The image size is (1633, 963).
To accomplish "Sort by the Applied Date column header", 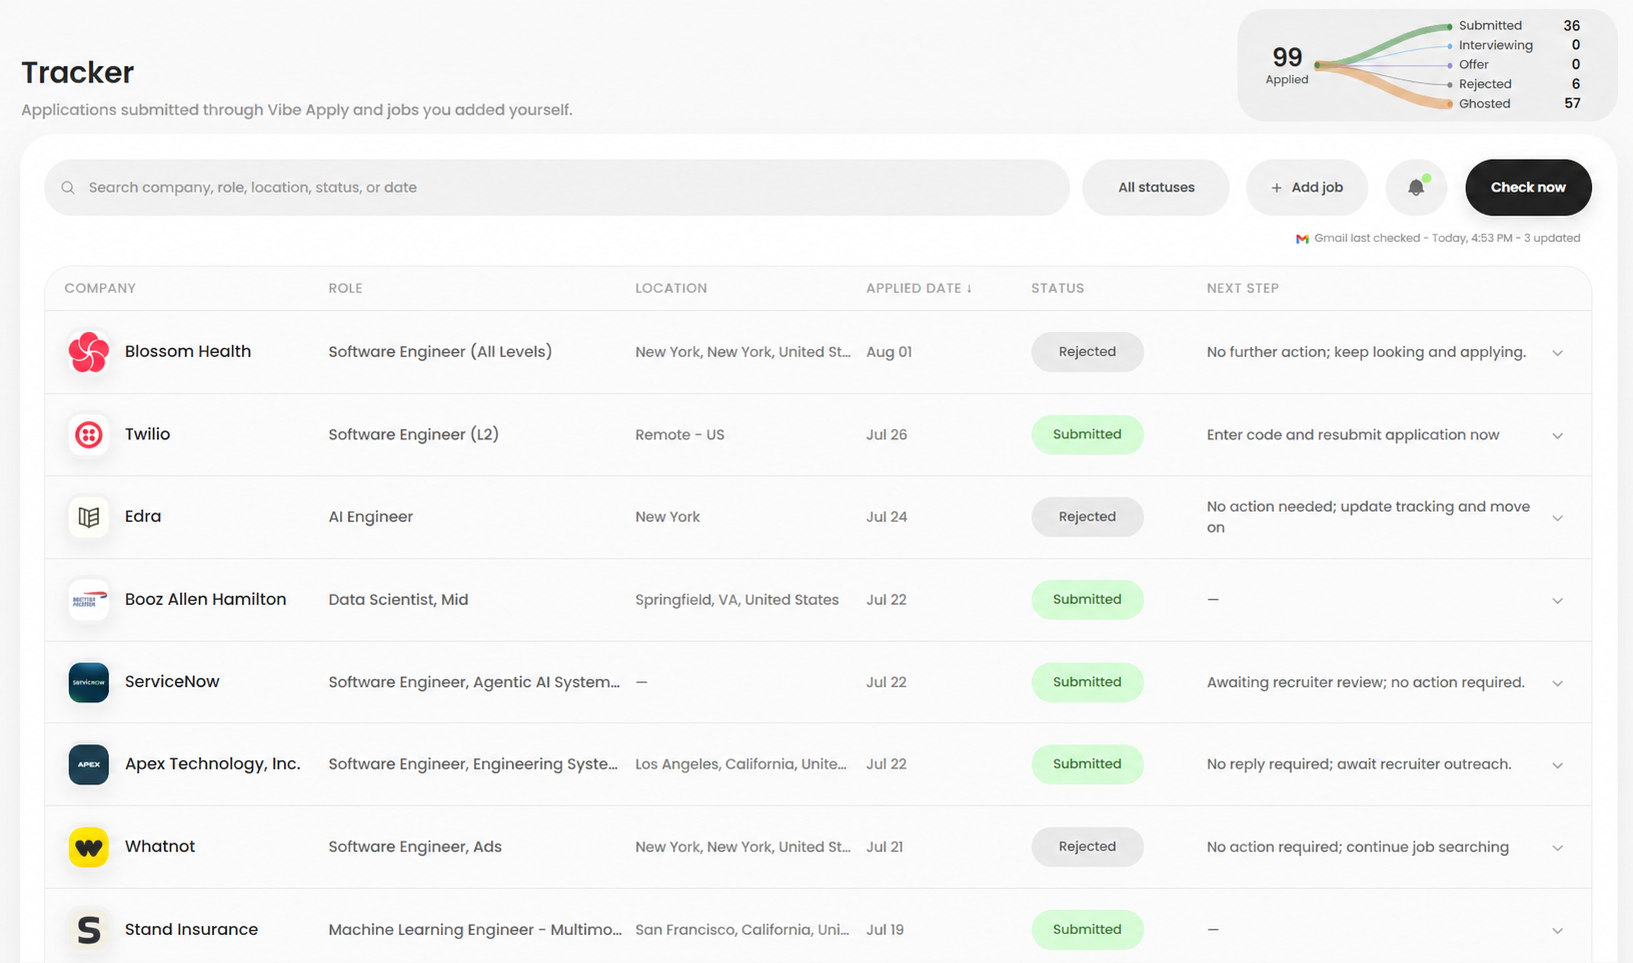I will click(919, 288).
